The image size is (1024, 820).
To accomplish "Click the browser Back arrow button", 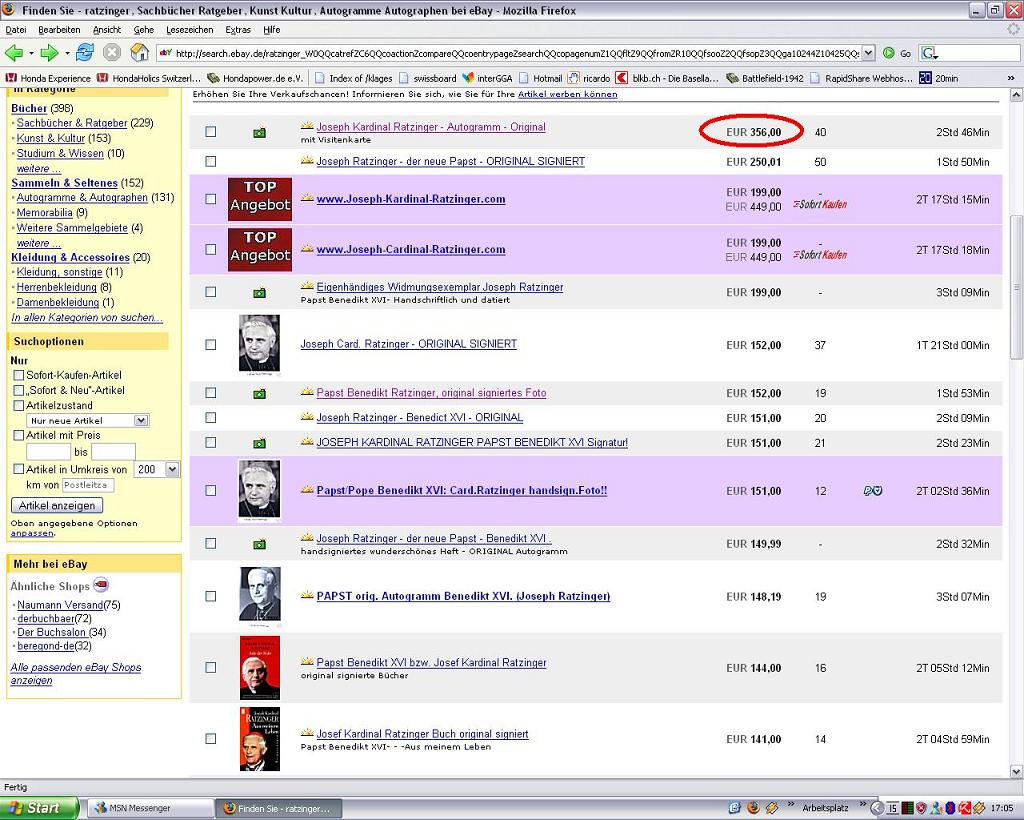I will point(15,53).
